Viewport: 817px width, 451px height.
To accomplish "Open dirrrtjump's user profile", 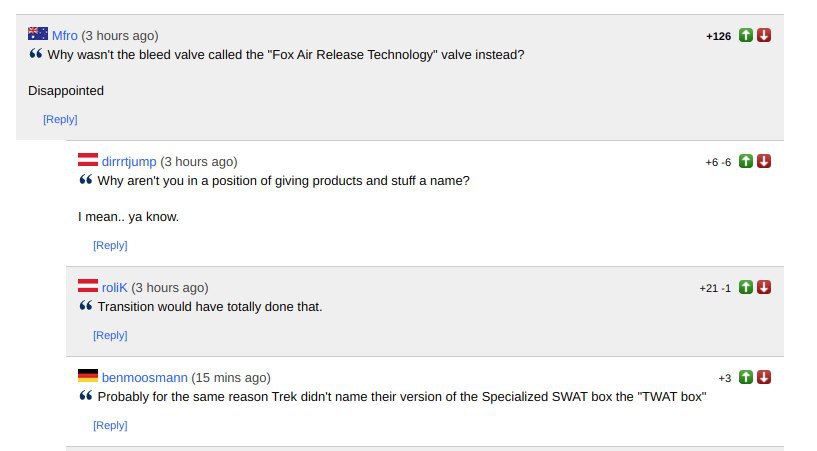I will click(x=129, y=161).
